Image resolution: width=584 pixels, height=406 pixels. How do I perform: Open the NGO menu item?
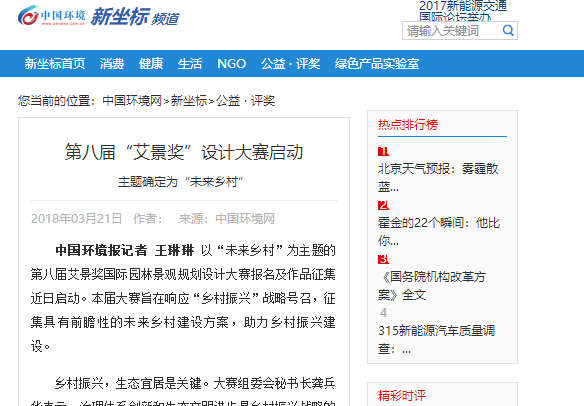point(231,64)
